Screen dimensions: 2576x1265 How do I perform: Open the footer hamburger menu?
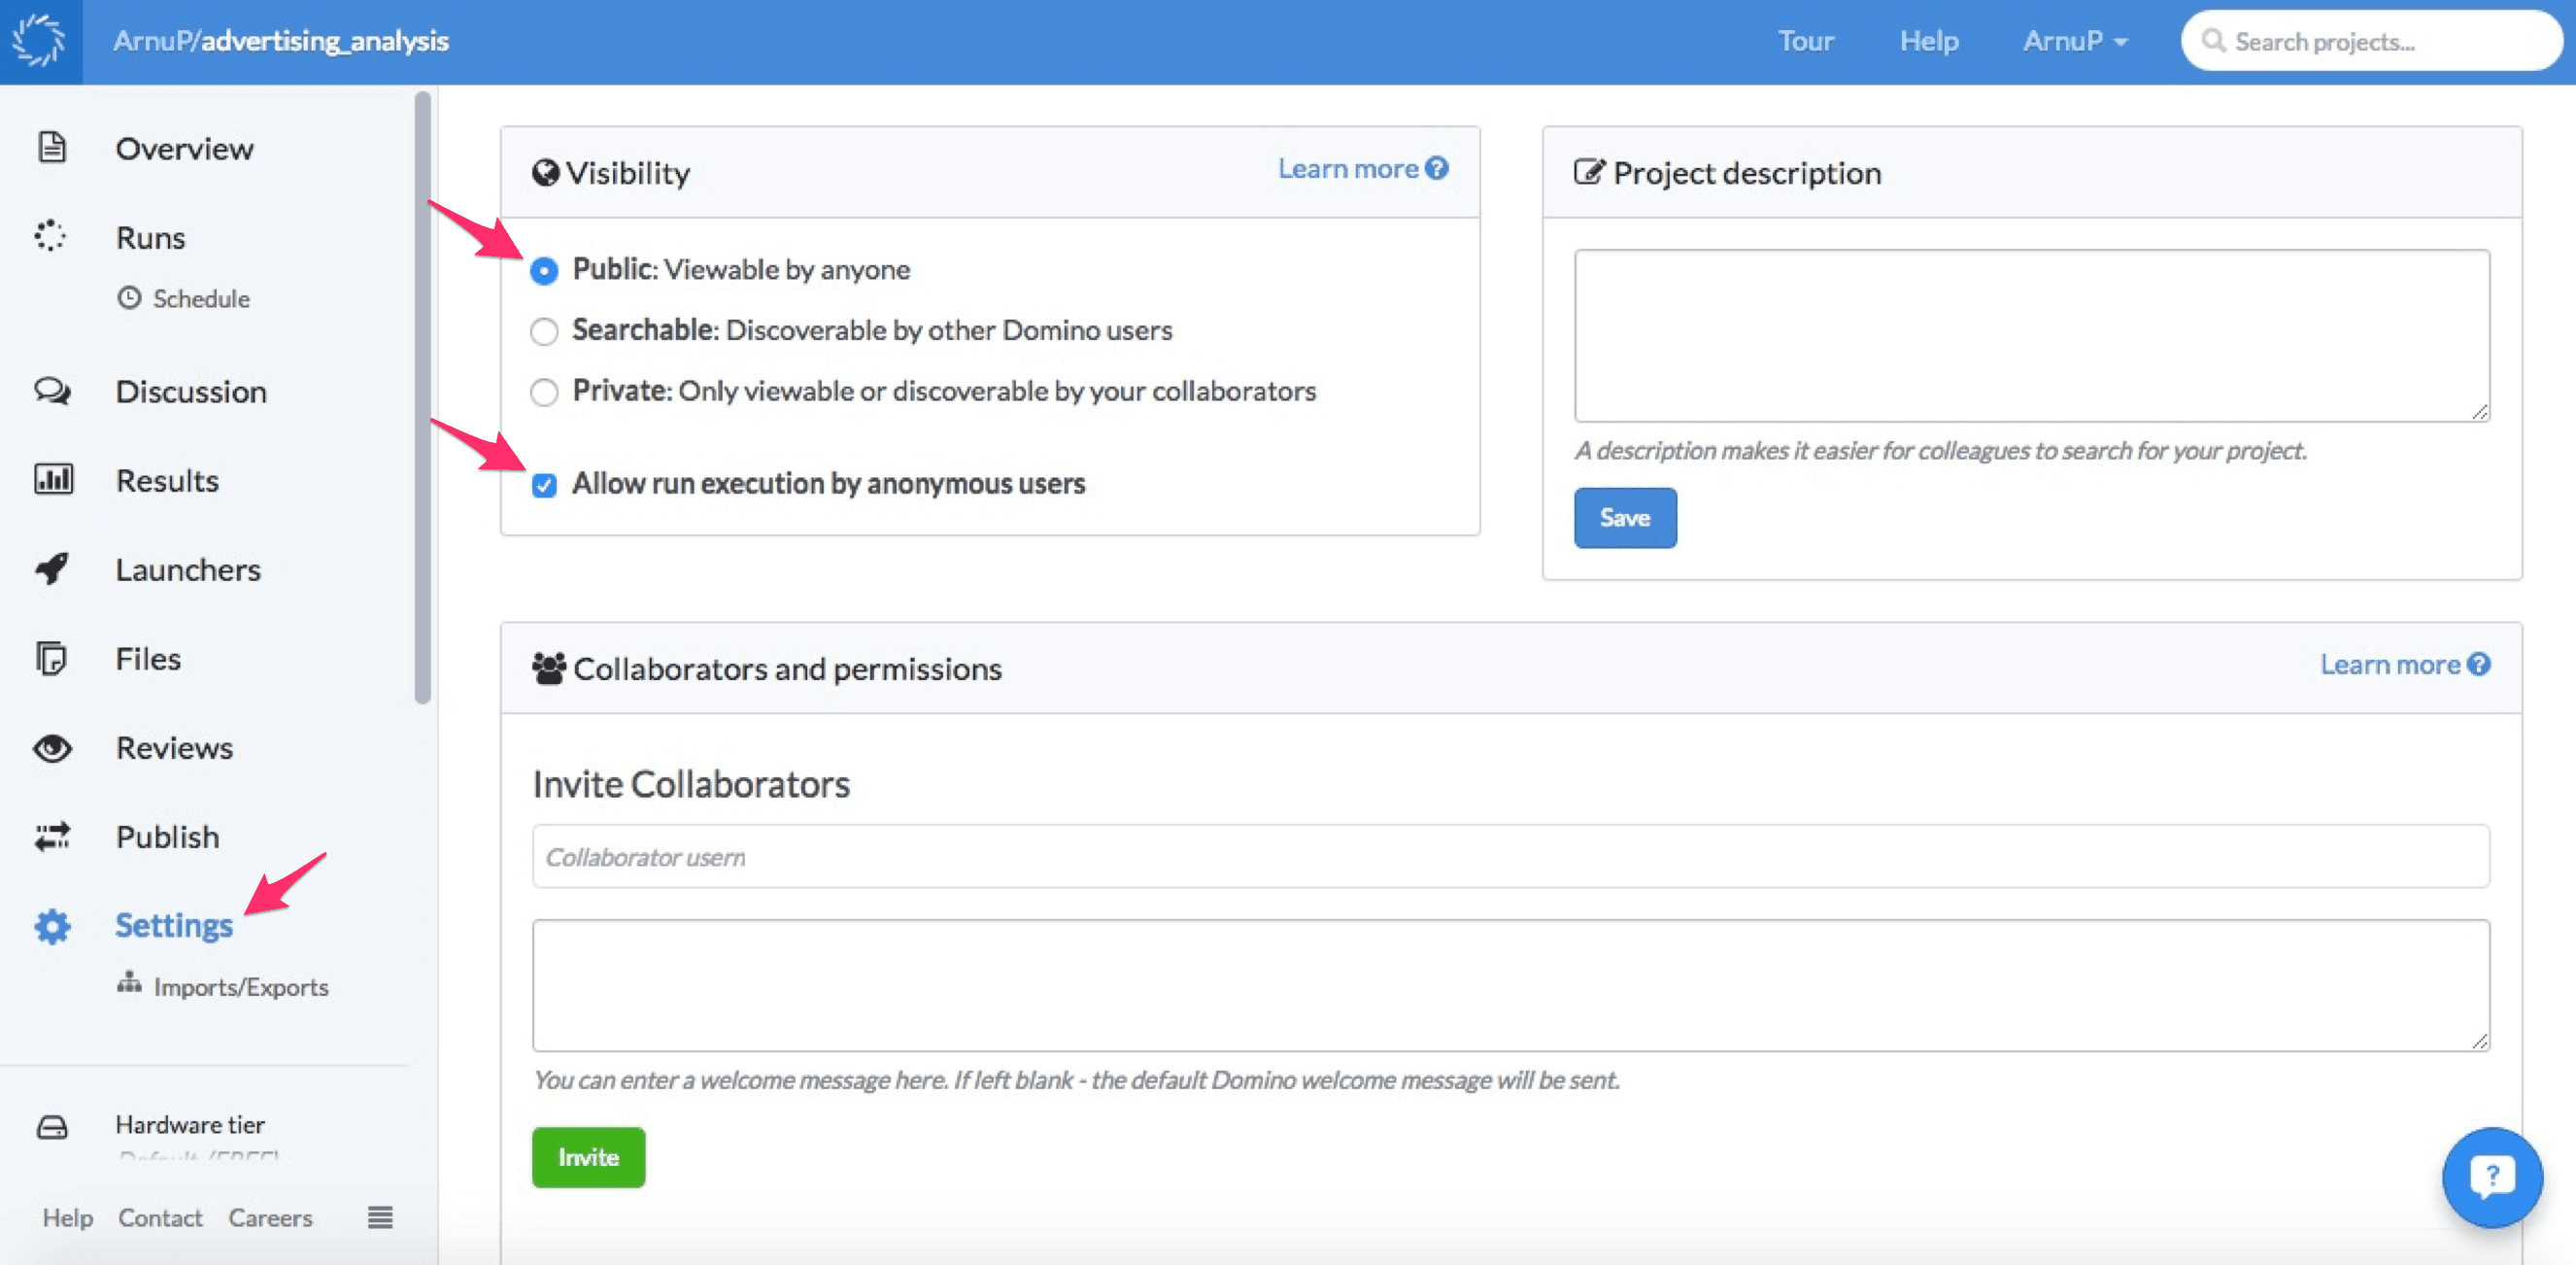click(380, 1217)
